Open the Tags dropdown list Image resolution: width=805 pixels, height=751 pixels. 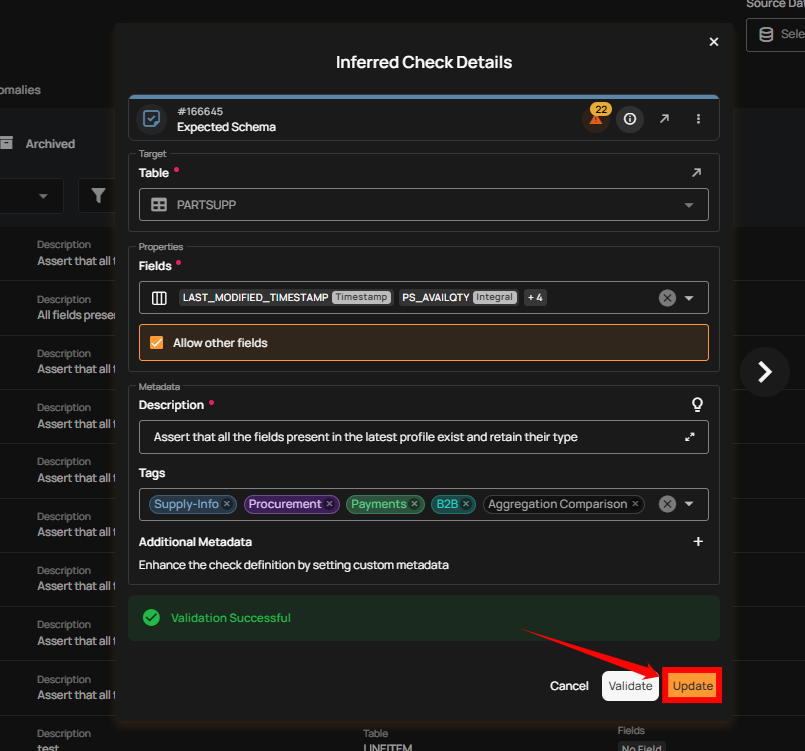pos(688,504)
